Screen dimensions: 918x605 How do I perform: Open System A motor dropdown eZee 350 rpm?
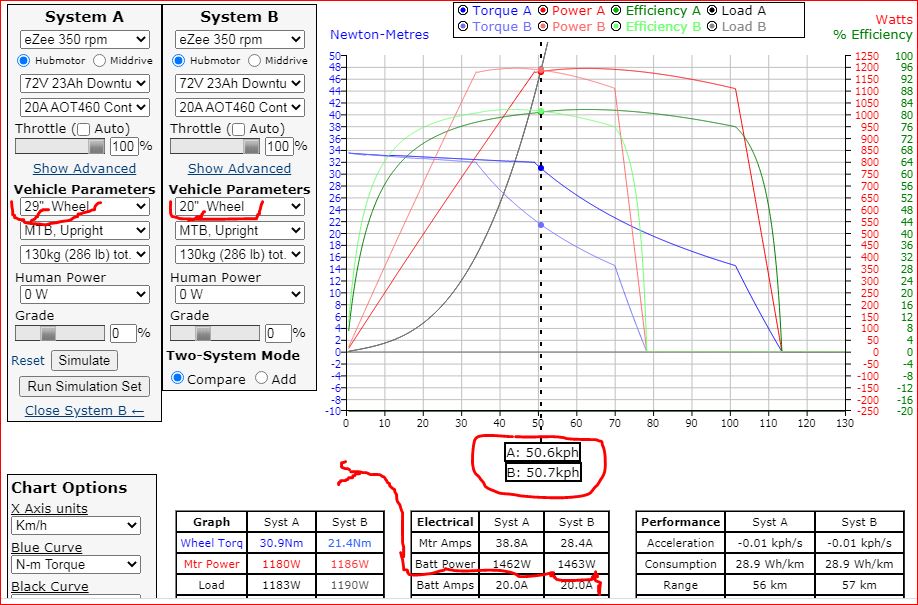(84, 40)
